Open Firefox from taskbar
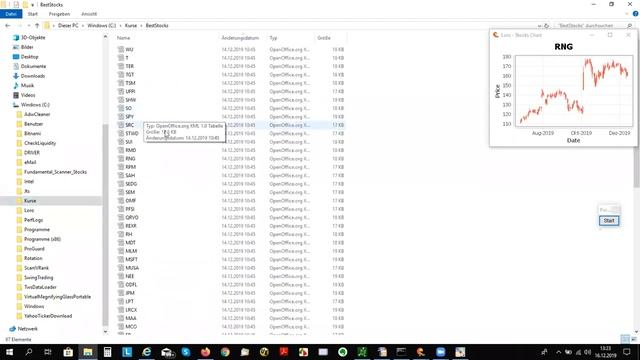The image size is (640, 360). coord(205,352)
